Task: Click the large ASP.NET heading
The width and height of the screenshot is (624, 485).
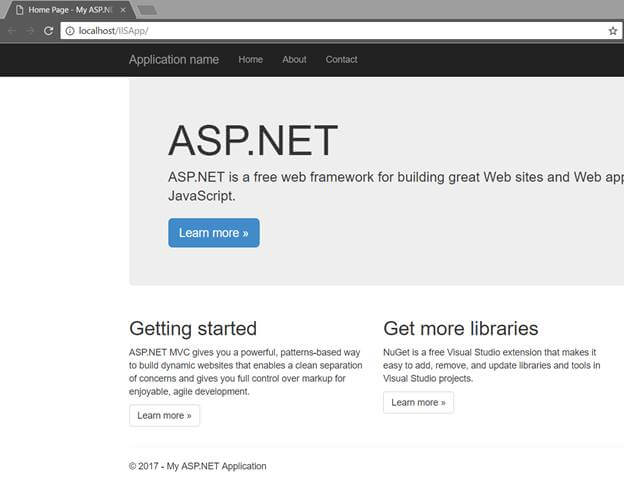Action: pos(253,140)
